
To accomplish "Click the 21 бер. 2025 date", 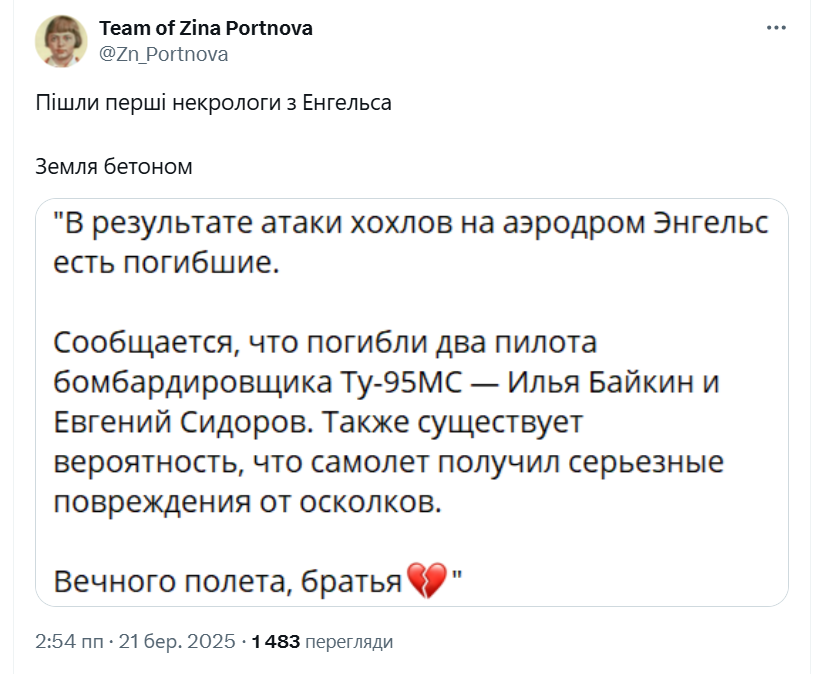I will (178, 641).
